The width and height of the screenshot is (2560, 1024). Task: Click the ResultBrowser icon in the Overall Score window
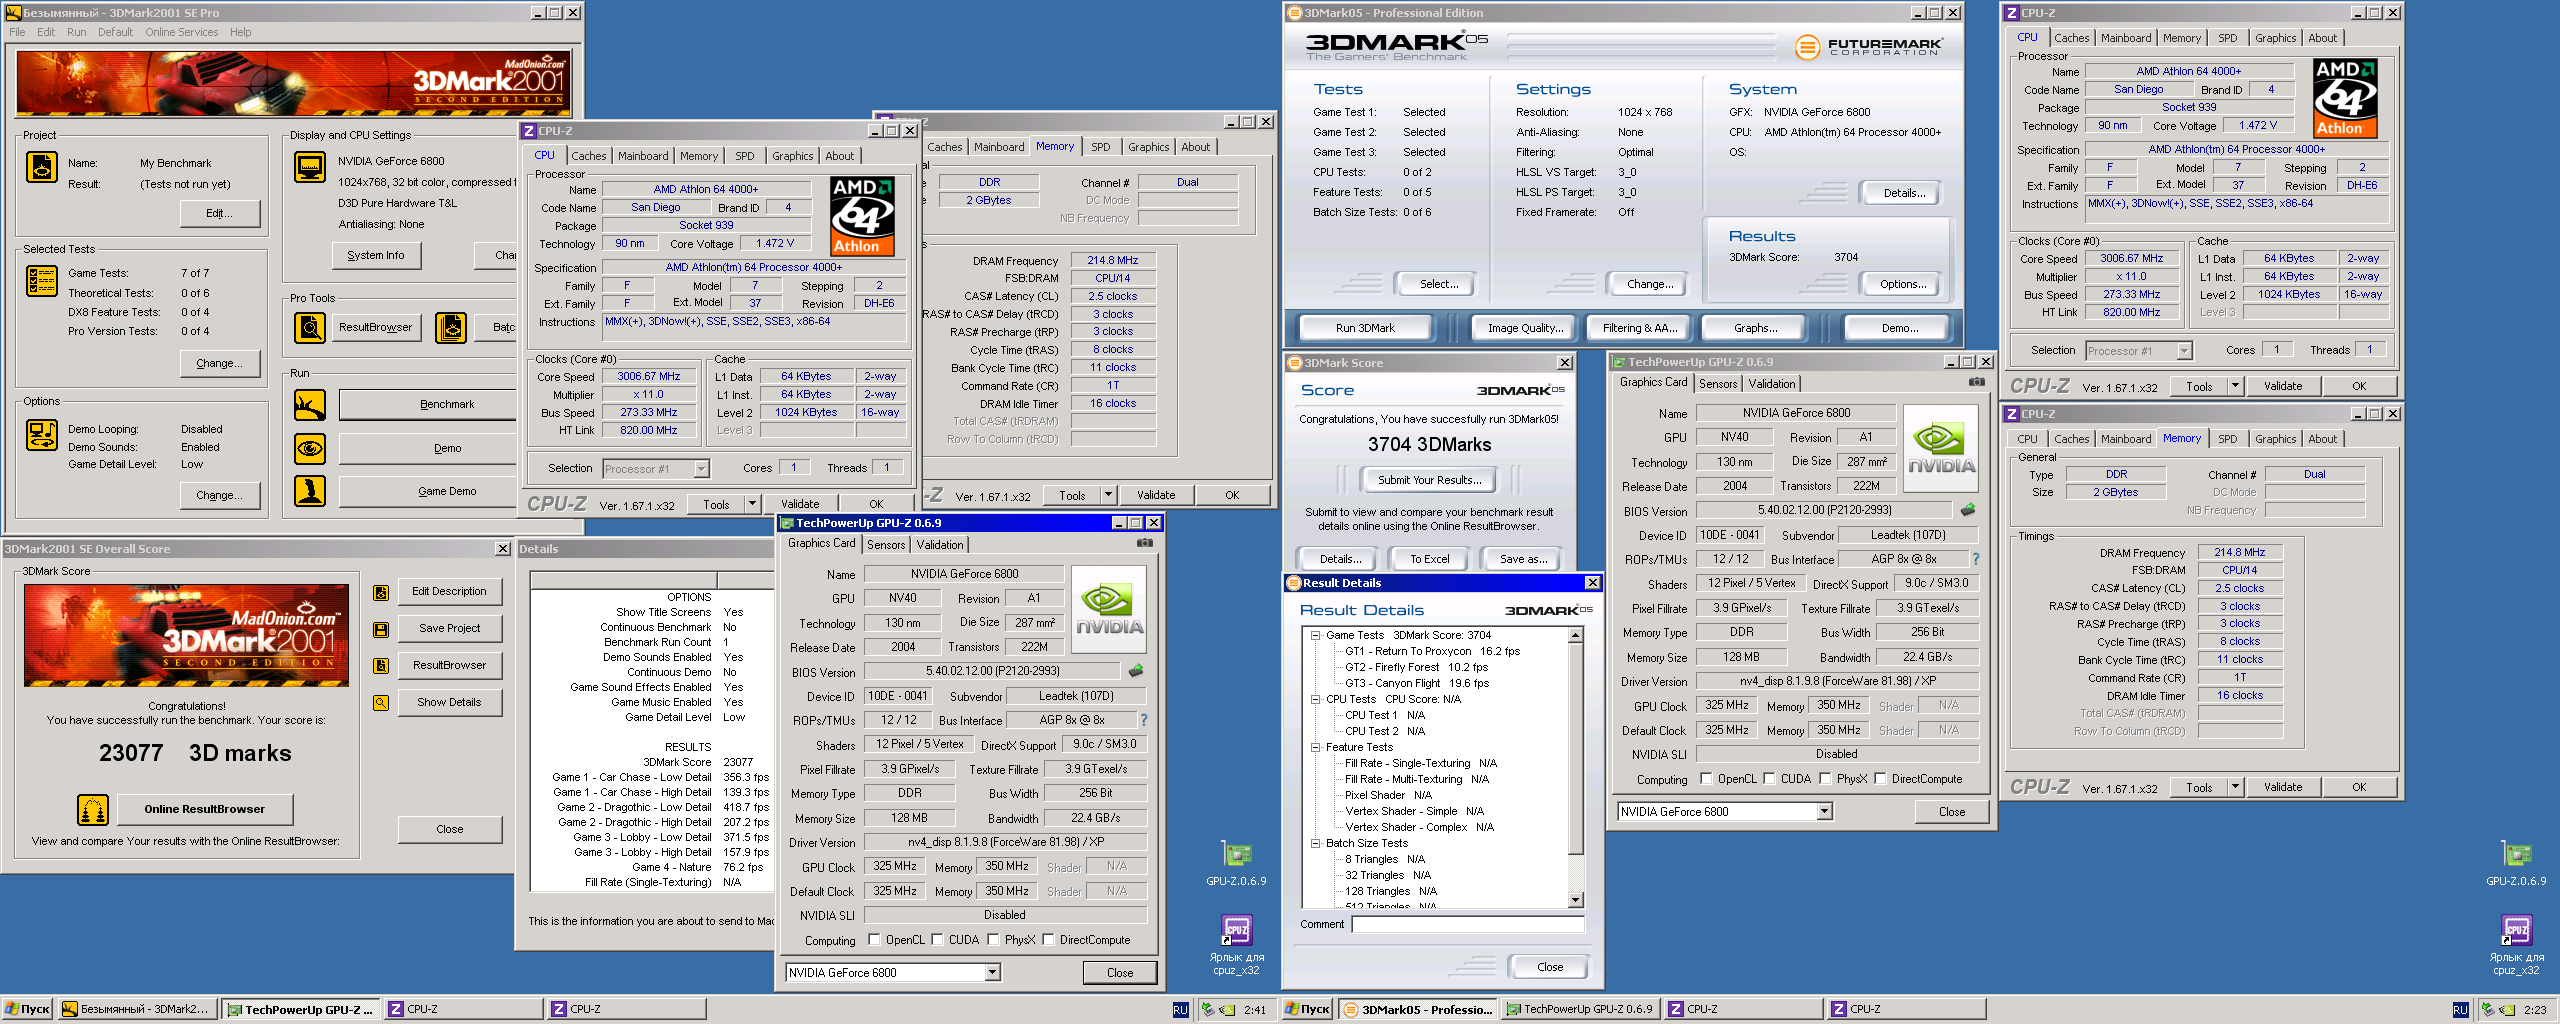point(381,666)
